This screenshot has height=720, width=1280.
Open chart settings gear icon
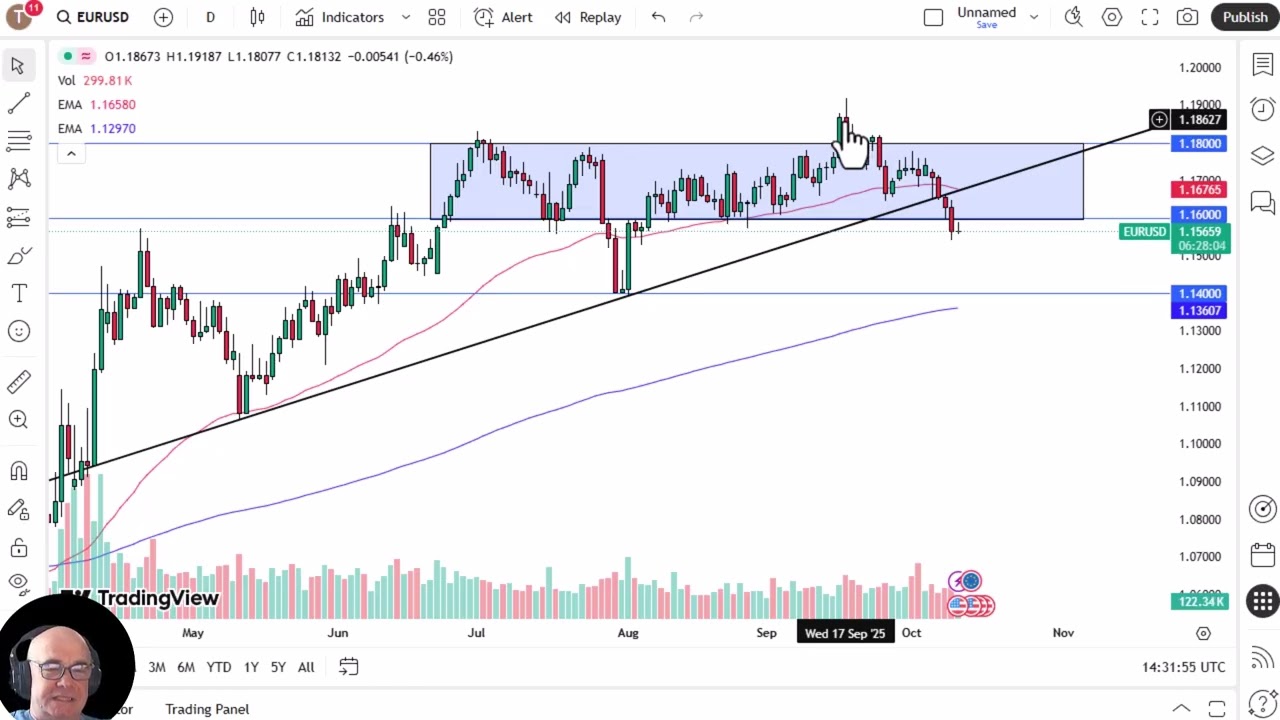(x=1112, y=17)
